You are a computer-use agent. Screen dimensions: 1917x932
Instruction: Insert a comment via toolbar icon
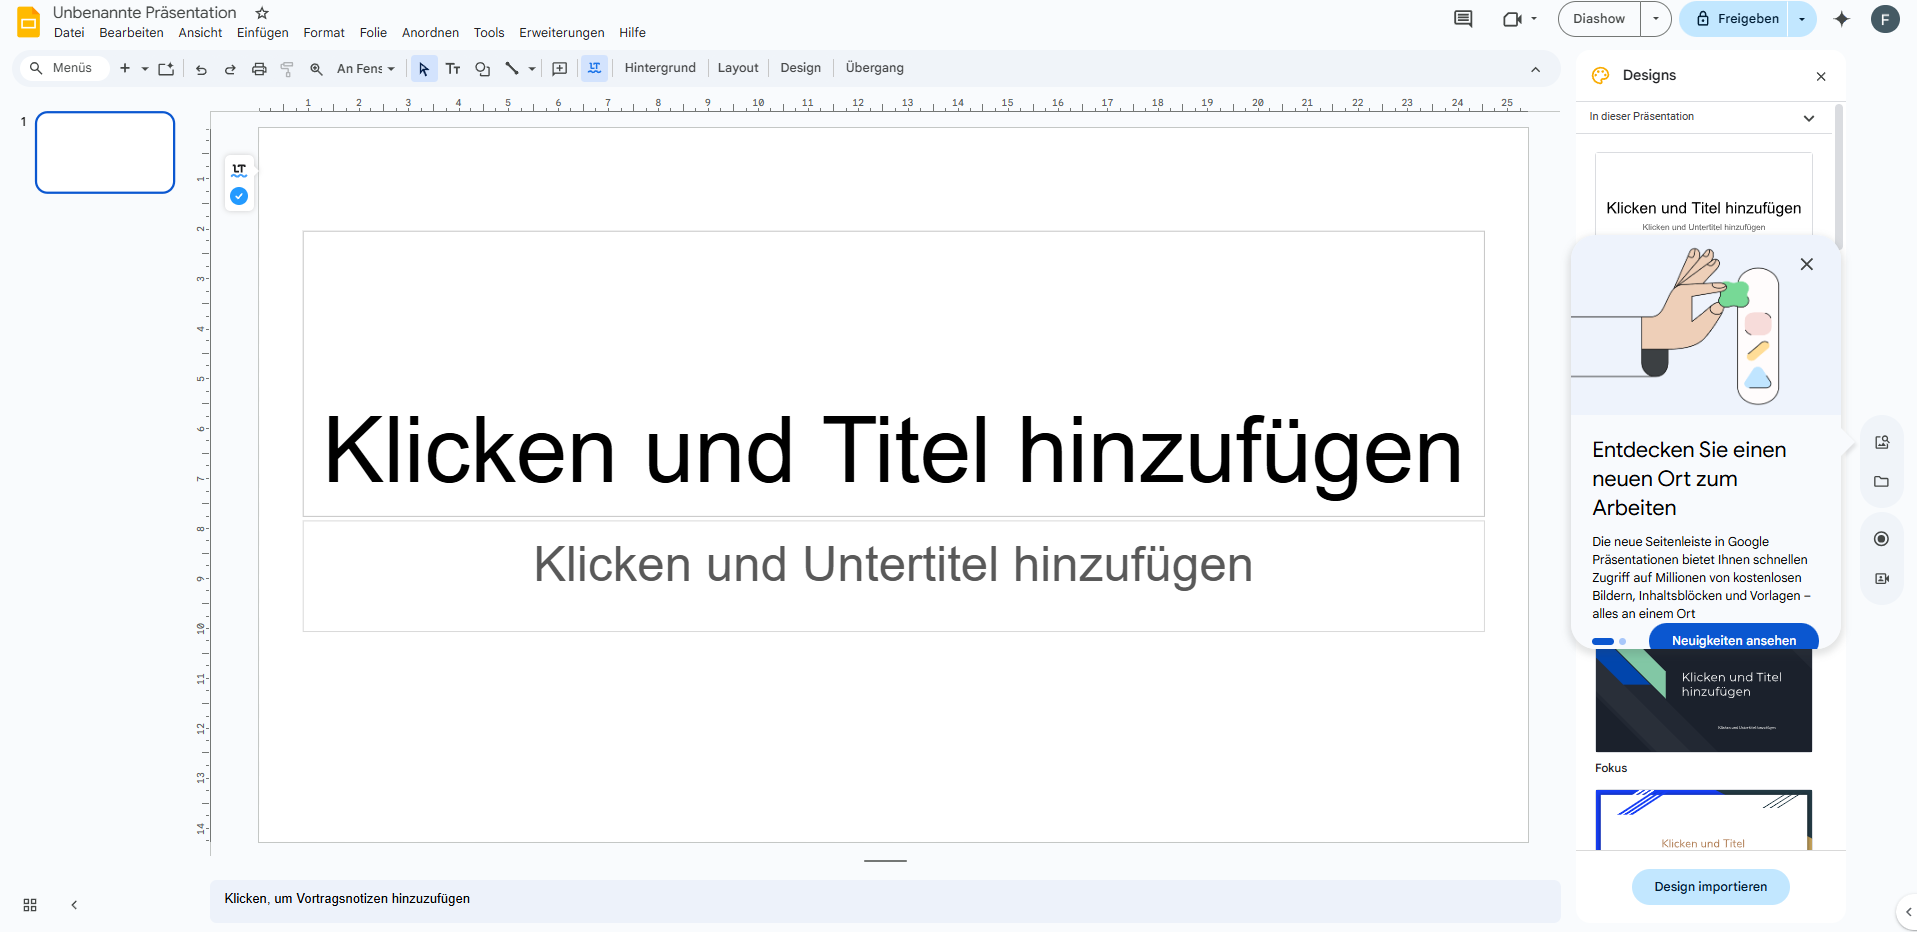(560, 69)
